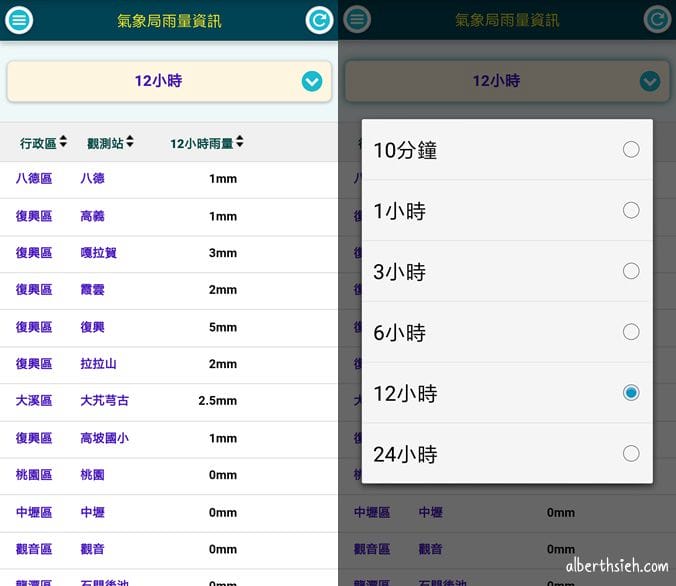Open 中壢 station link in left list

point(92,512)
